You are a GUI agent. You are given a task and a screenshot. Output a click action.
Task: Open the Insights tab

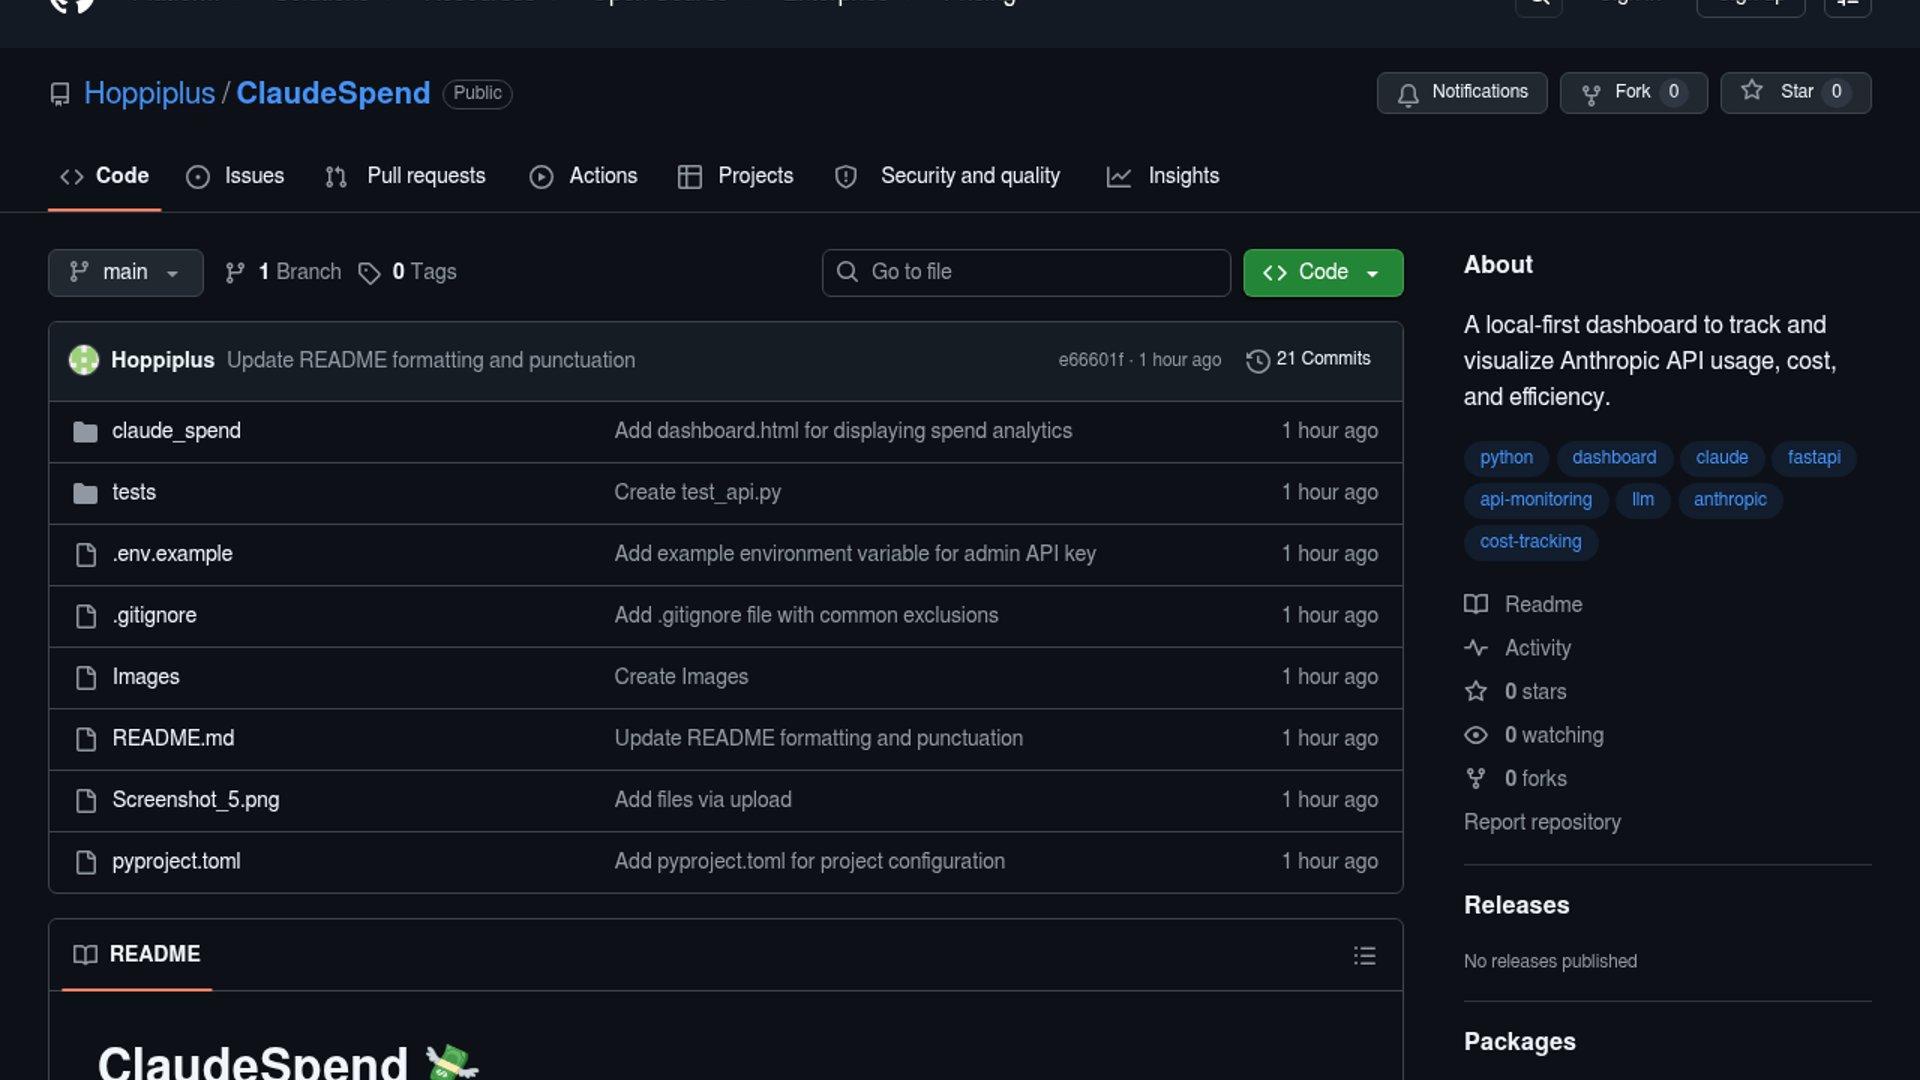[x=1163, y=176]
